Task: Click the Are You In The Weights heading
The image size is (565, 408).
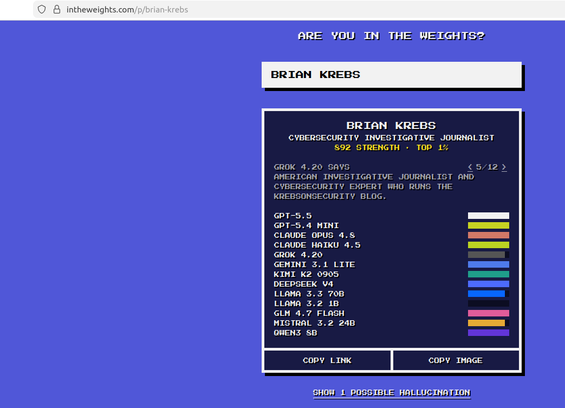Action: pos(391,36)
